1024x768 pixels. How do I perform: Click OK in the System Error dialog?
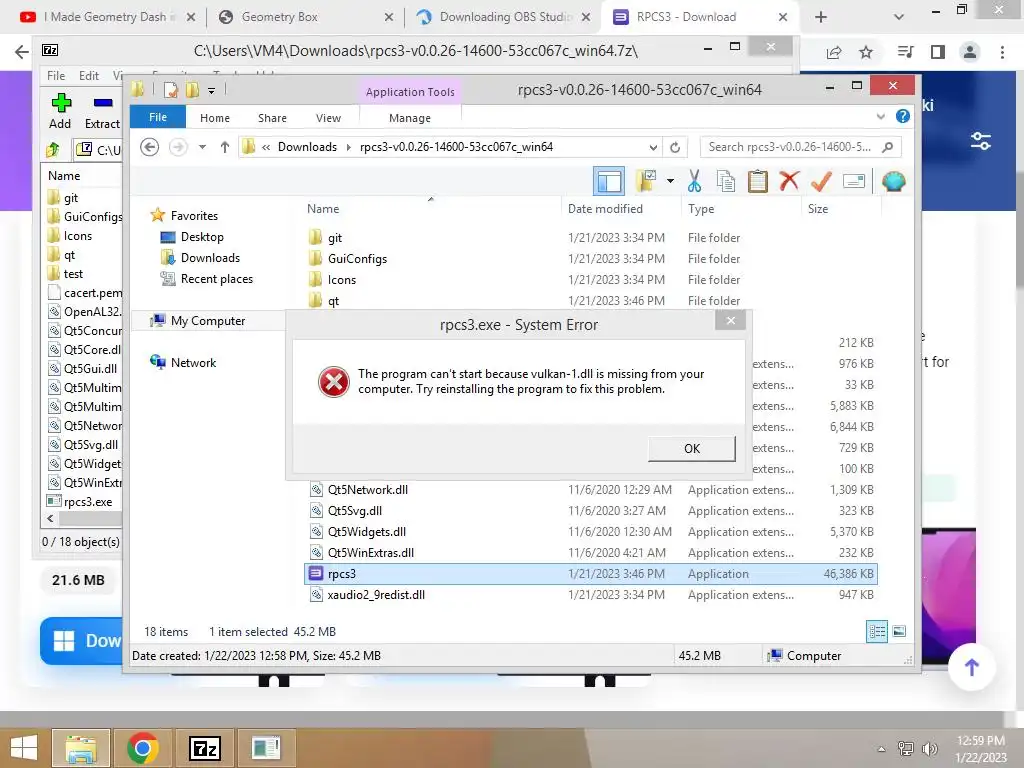click(692, 449)
